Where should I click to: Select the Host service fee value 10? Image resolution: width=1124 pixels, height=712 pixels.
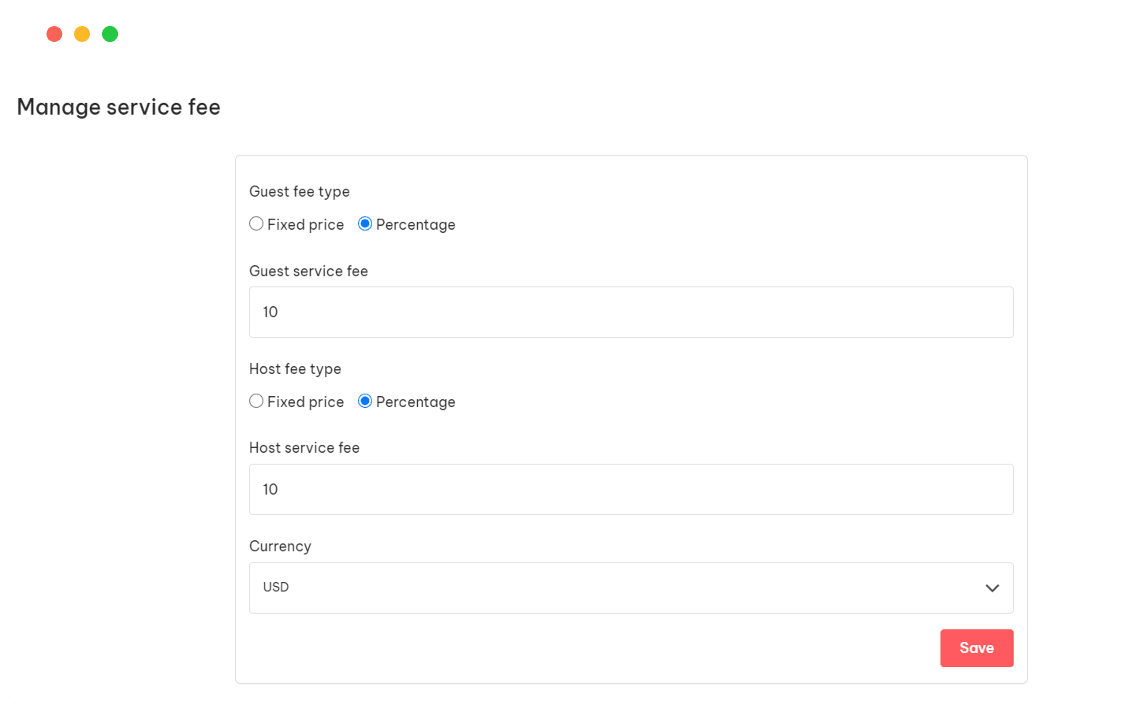pyautogui.click(x=270, y=489)
